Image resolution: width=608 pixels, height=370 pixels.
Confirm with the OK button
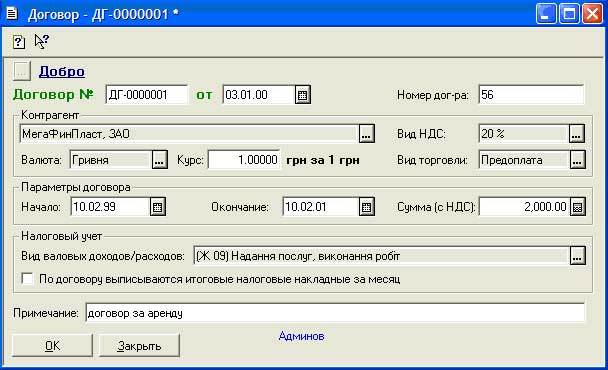[x=52, y=346]
